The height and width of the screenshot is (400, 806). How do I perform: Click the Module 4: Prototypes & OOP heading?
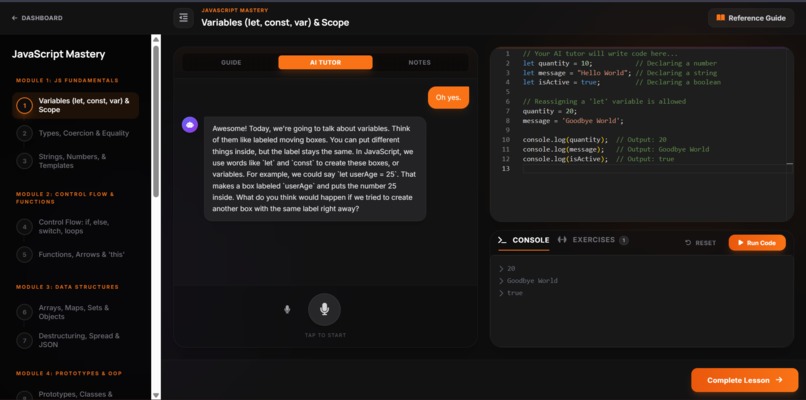[x=69, y=373]
